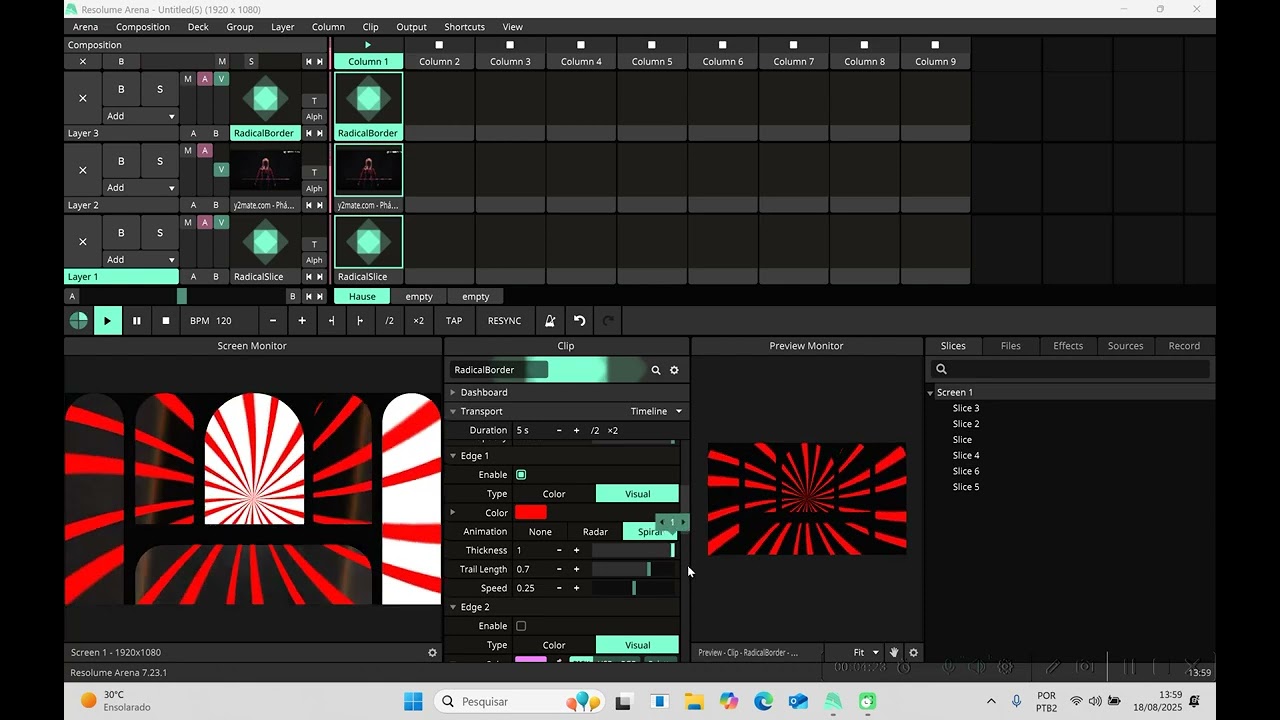Viewport: 1280px width, 720px height.
Task: Check the Edge 2 Enable checkbox
Action: coord(521,626)
